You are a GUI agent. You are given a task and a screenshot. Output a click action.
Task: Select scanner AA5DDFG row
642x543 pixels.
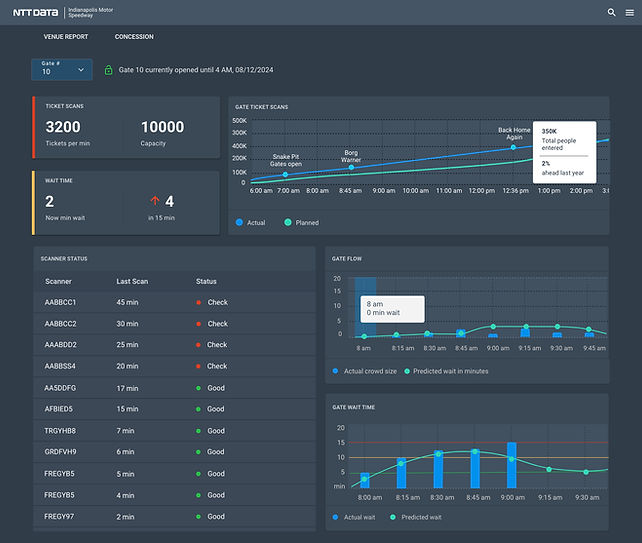coord(174,388)
